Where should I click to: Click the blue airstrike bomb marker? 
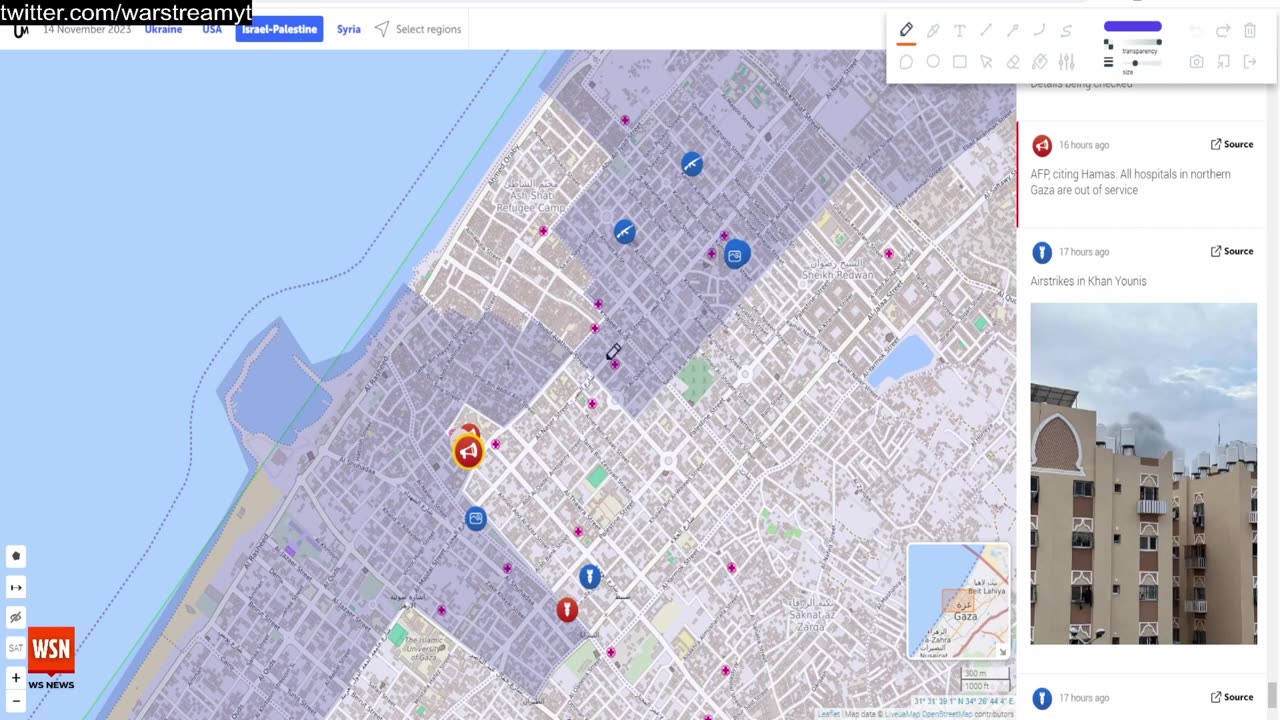tap(590, 576)
